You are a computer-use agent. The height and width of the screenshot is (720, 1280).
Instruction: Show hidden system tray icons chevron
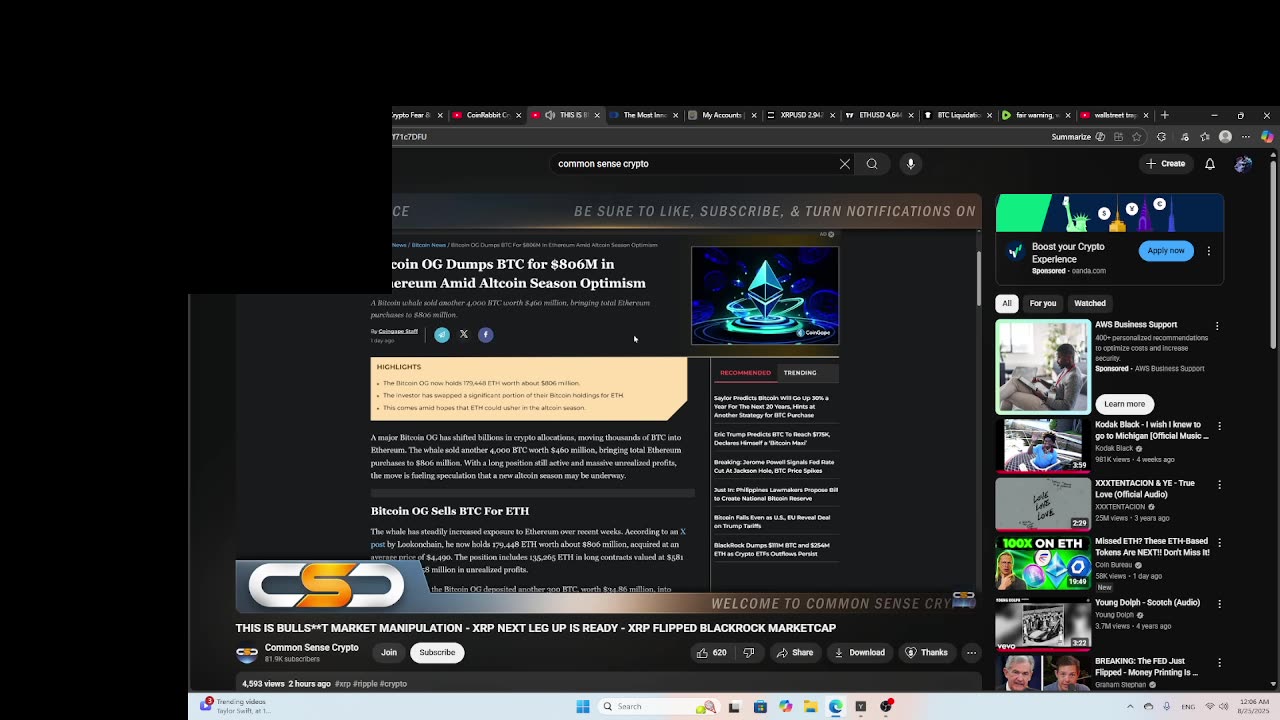(x=1130, y=706)
